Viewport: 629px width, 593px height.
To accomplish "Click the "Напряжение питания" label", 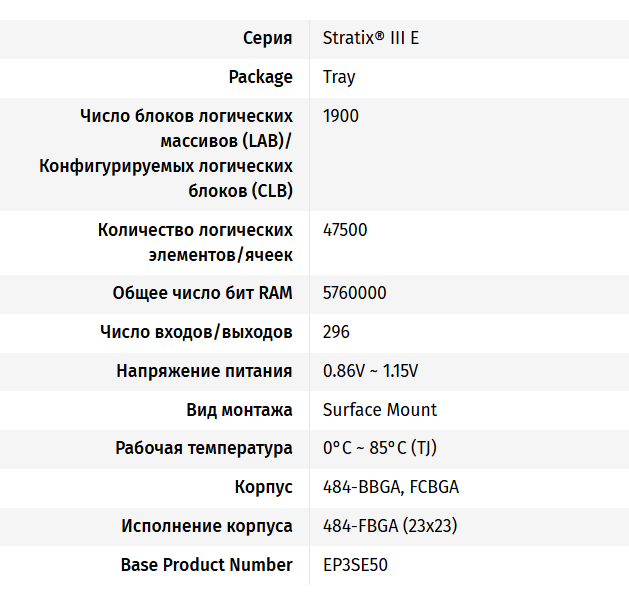I will tap(204, 371).
